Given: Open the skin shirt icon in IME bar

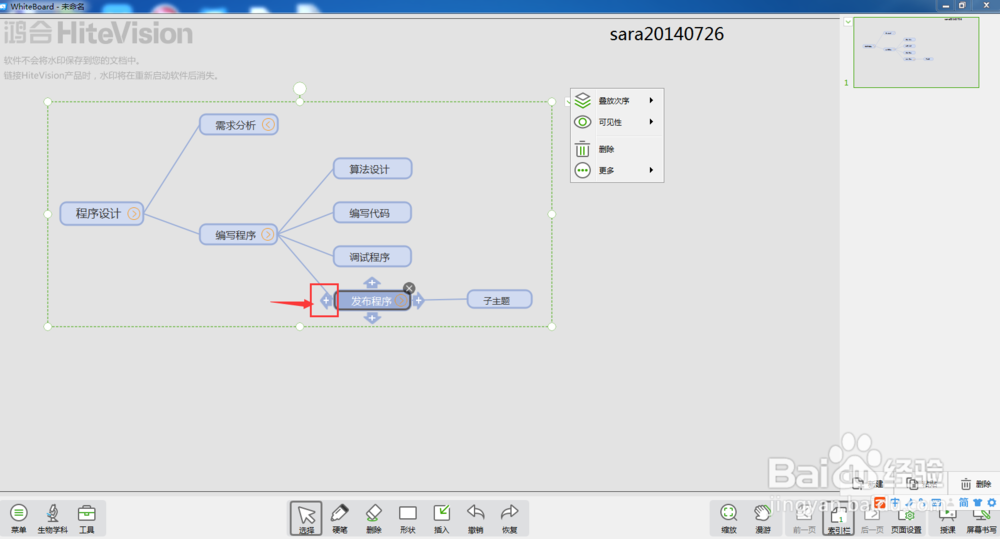Looking at the screenshot, I should pos(978,503).
